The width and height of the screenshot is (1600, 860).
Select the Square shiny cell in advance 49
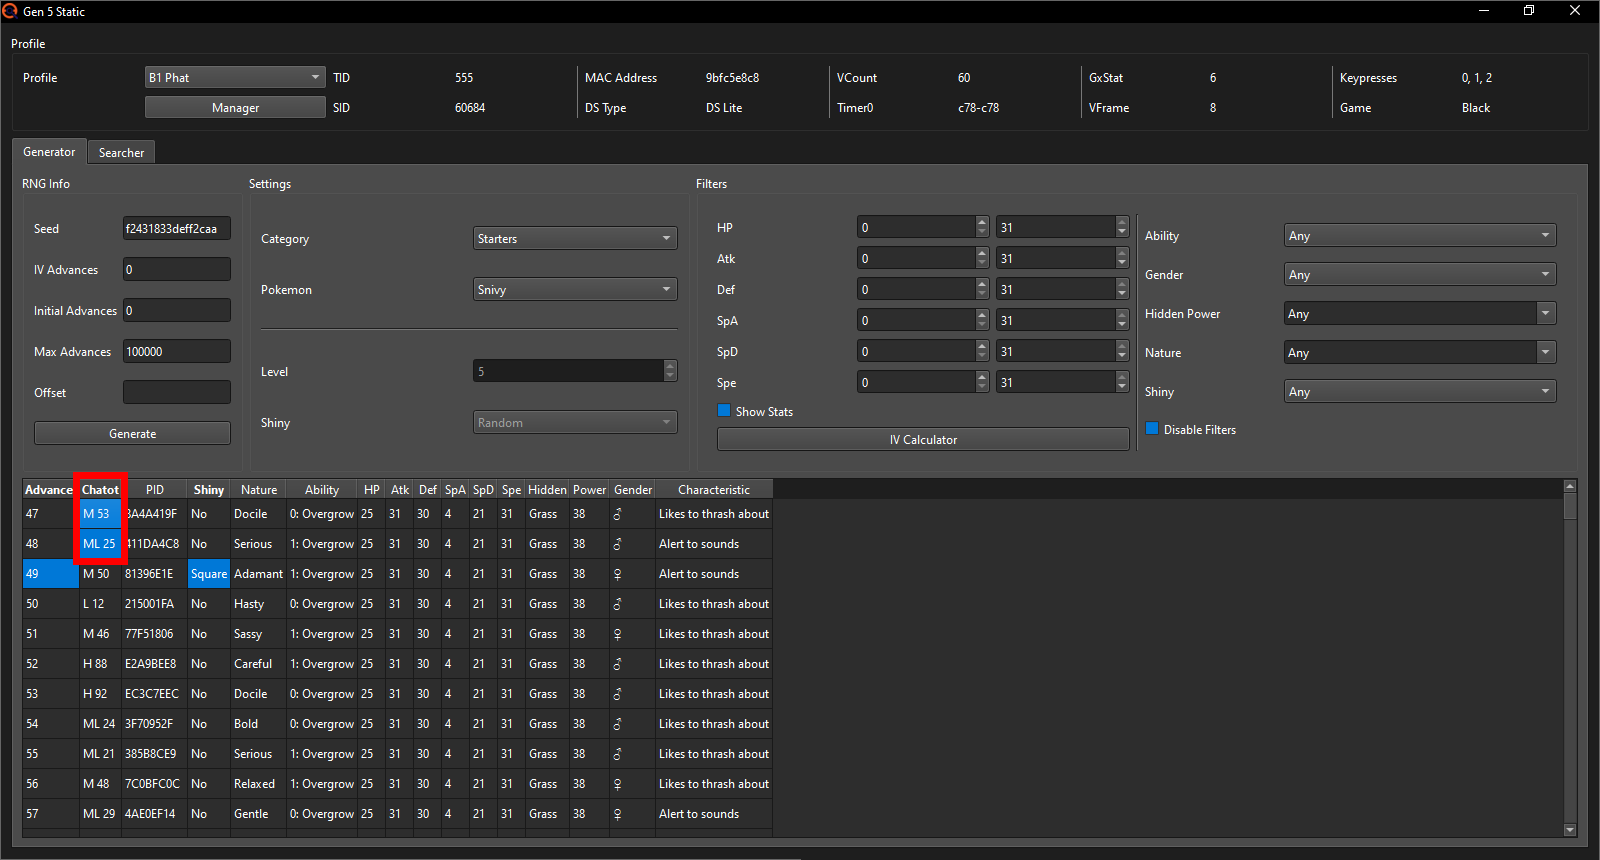[x=208, y=574]
